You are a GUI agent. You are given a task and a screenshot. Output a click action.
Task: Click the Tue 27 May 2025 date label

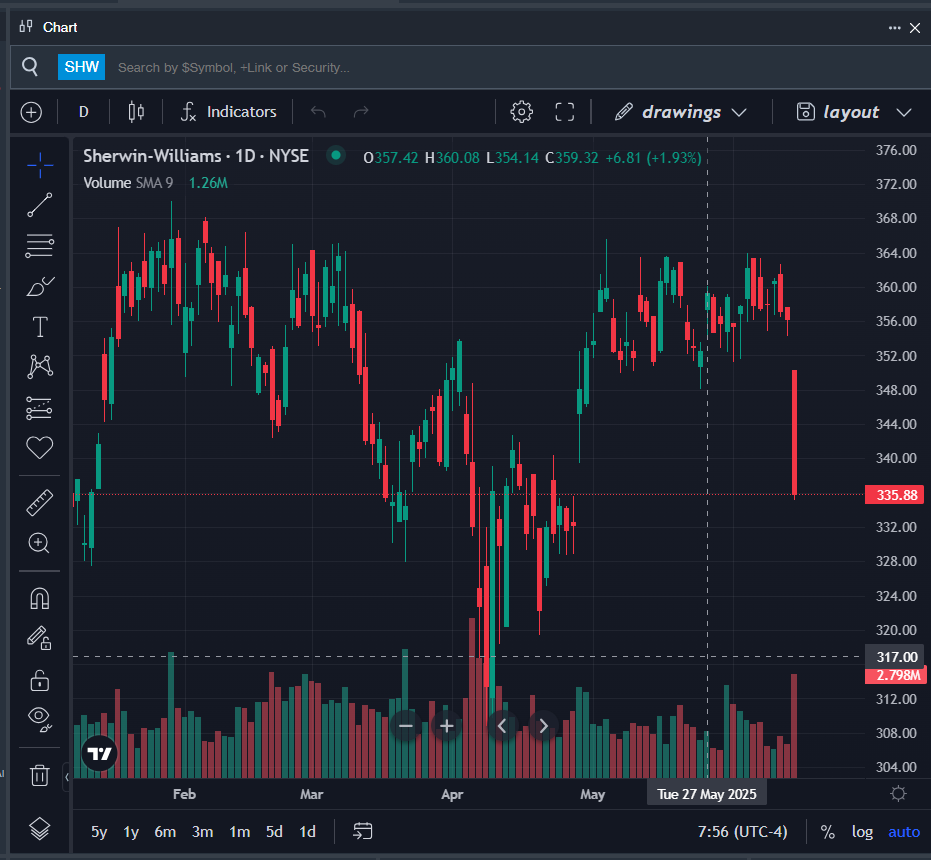[x=707, y=794]
